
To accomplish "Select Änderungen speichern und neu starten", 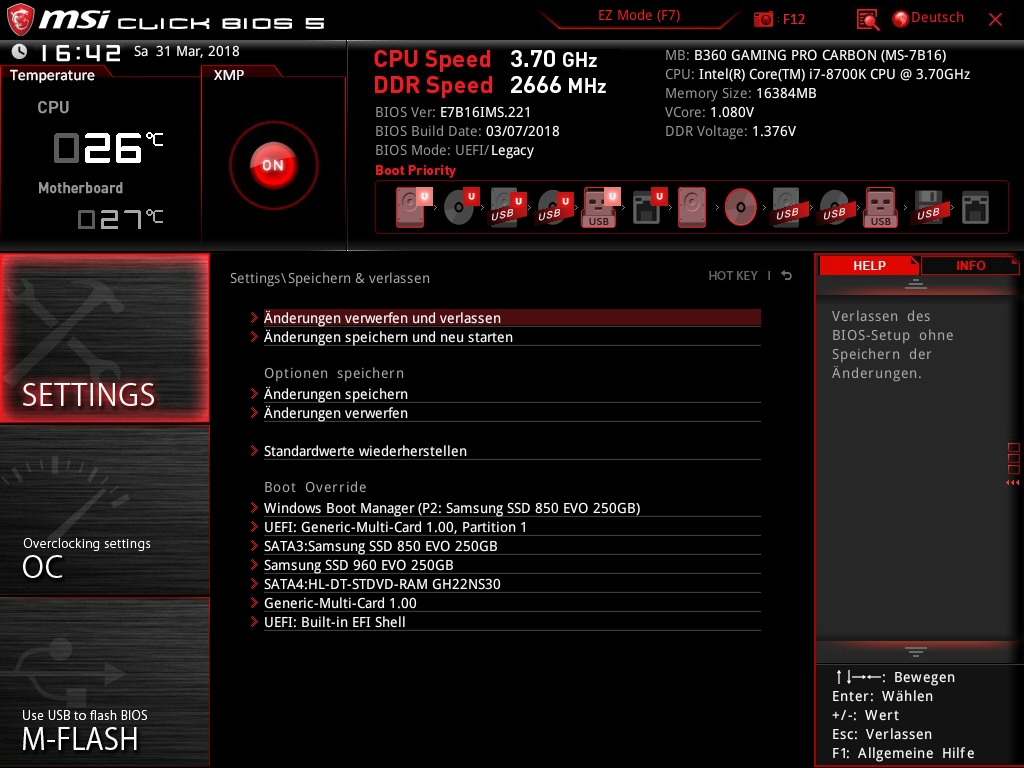I will tap(512, 337).
